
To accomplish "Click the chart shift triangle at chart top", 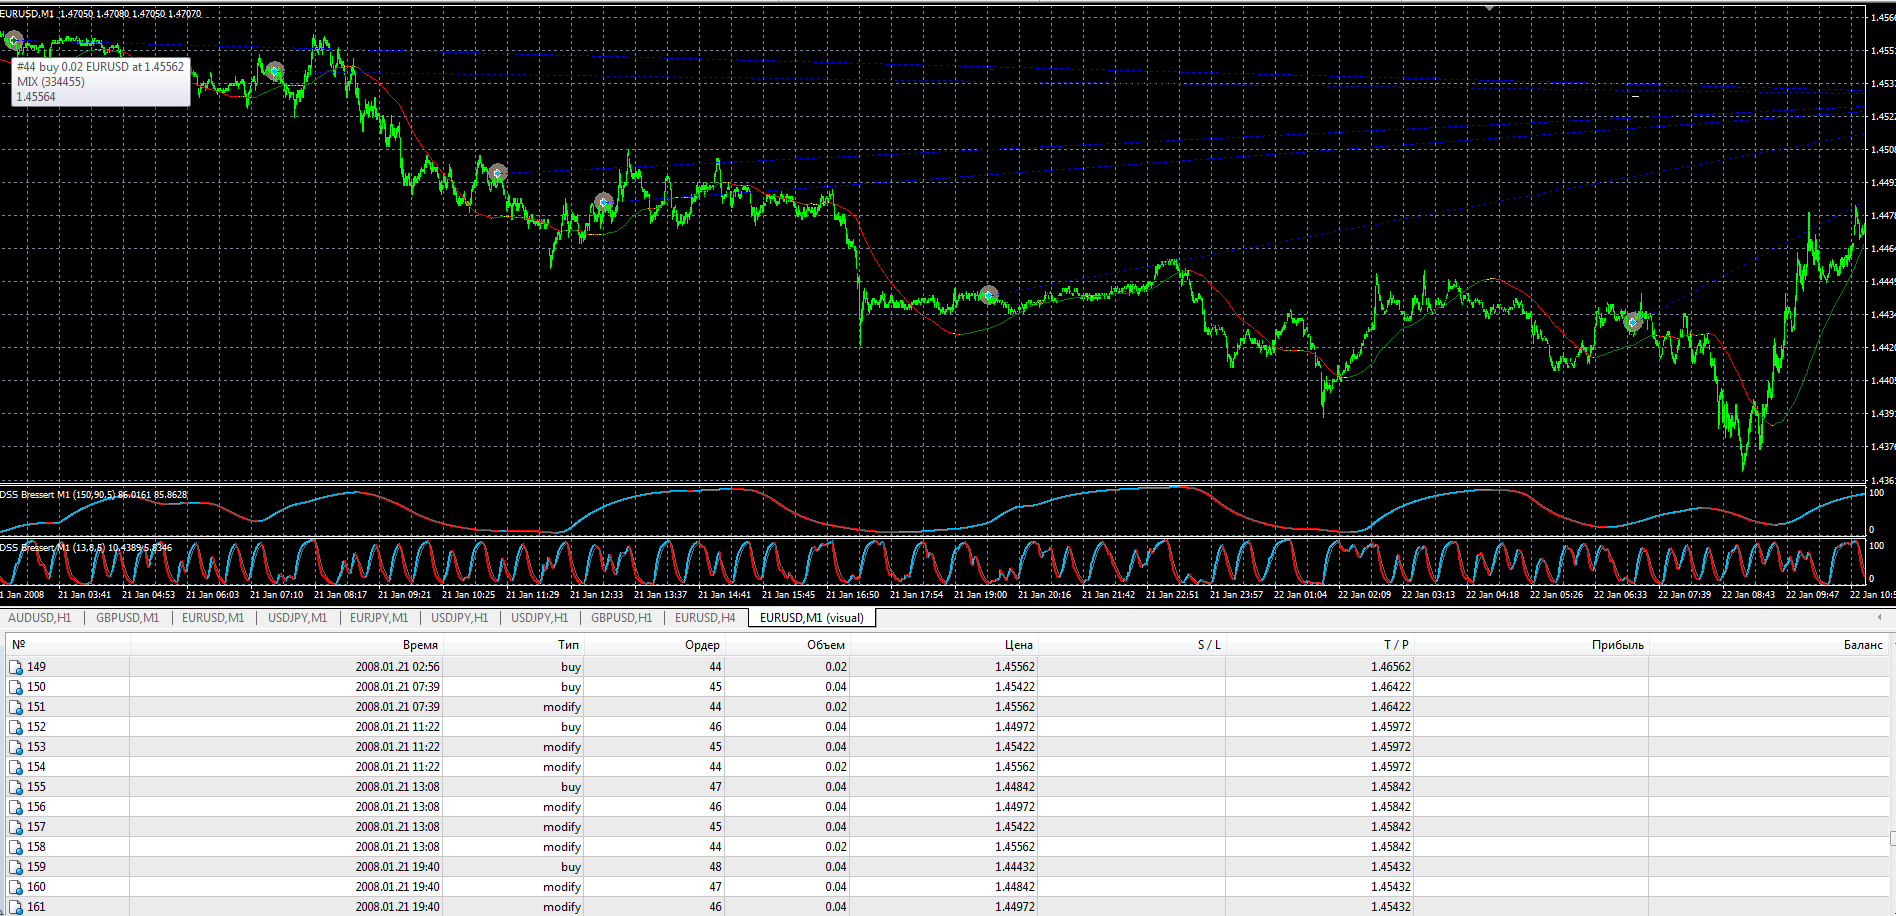I will click(1490, 8).
